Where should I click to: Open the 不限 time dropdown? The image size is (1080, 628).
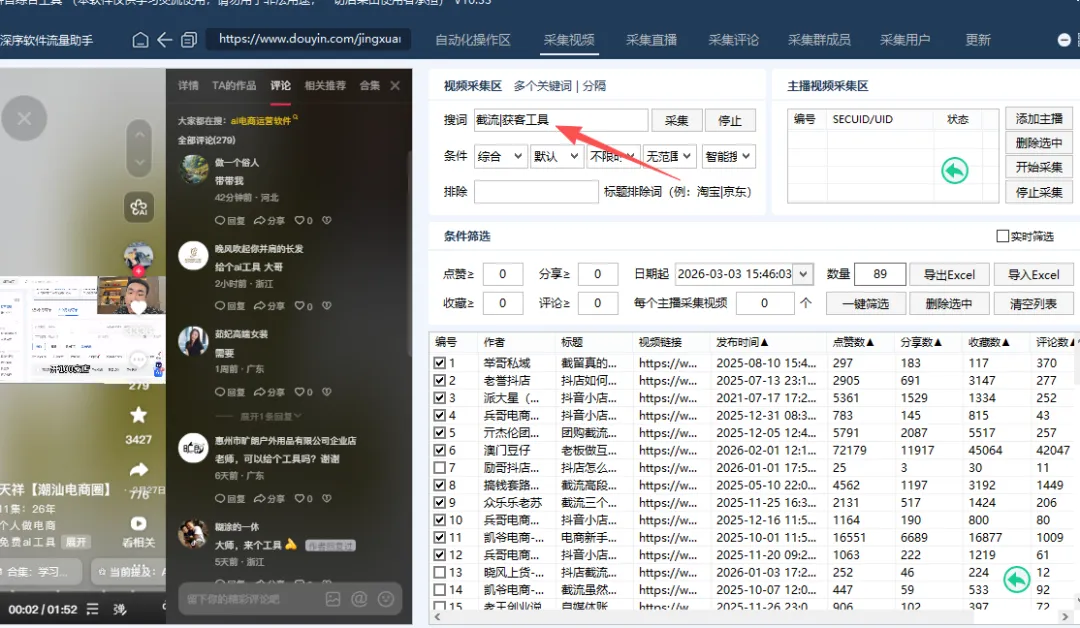(x=612, y=156)
